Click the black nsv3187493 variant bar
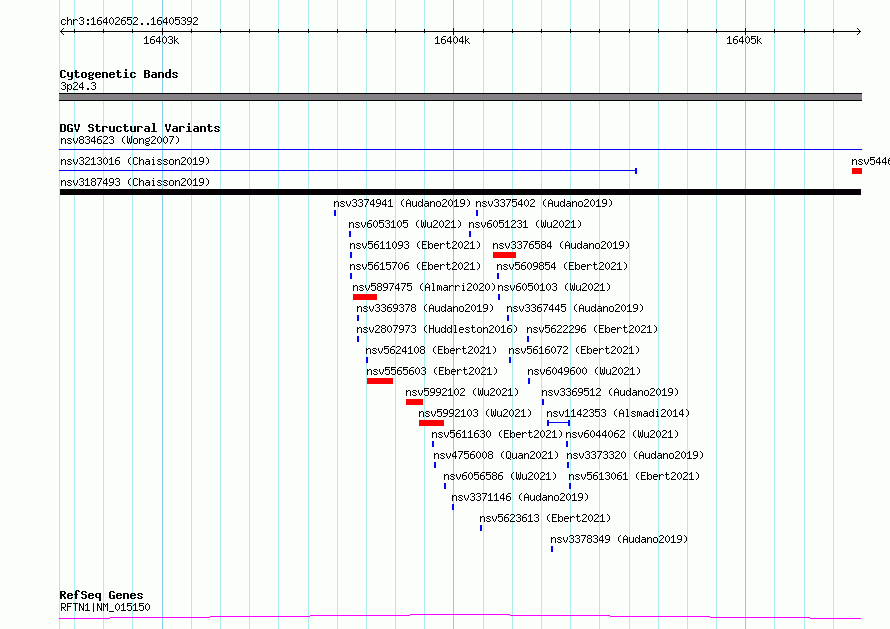The height and width of the screenshot is (629, 890). (460, 192)
